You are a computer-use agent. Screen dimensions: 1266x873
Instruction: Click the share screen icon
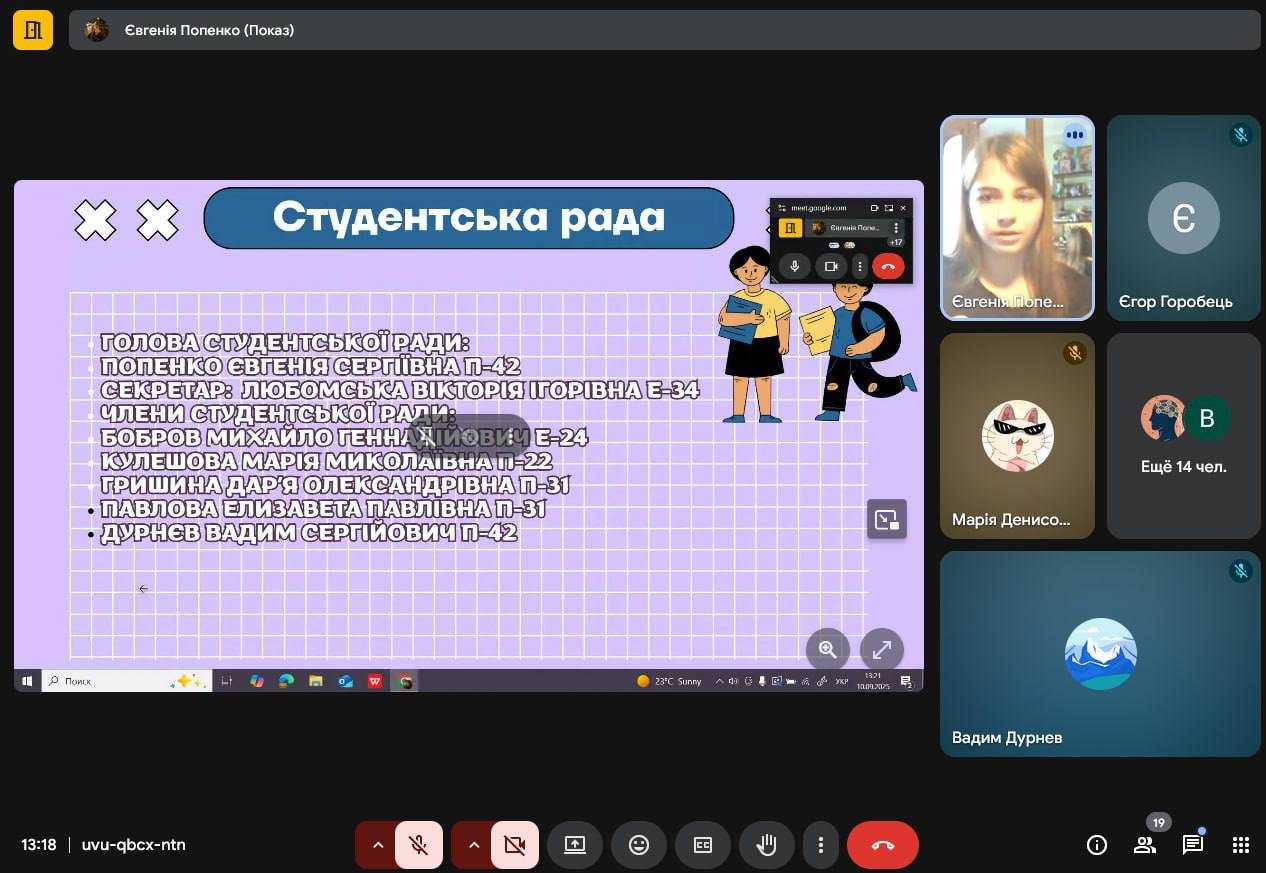point(574,845)
